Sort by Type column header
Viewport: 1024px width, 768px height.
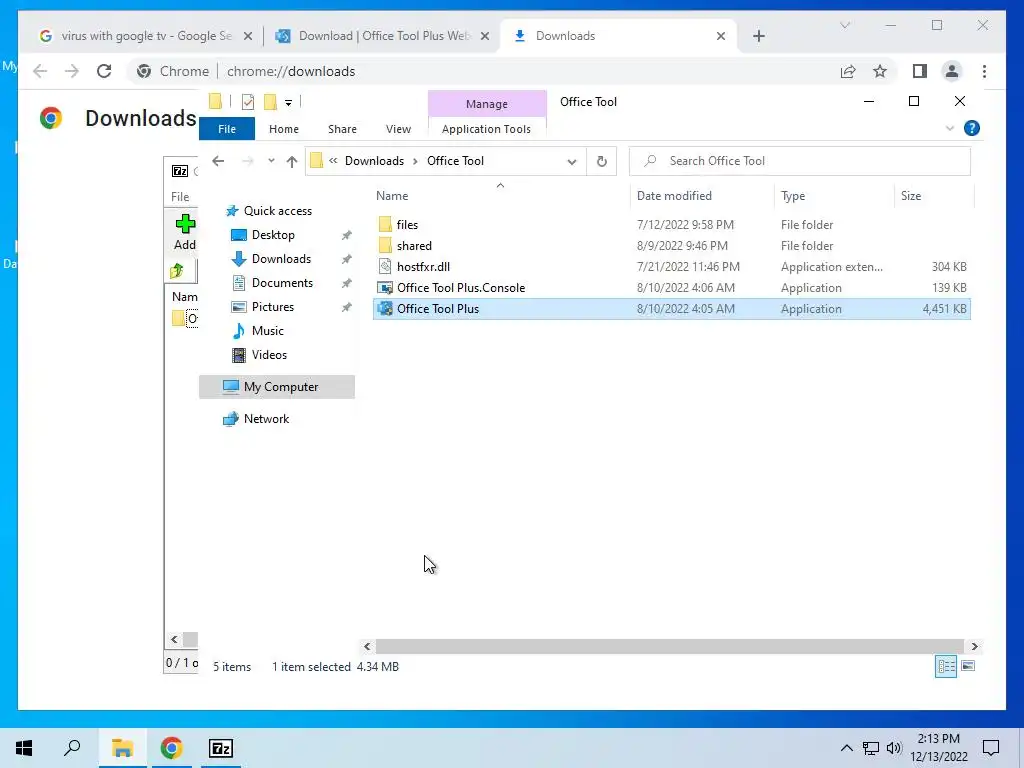pos(793,195)
